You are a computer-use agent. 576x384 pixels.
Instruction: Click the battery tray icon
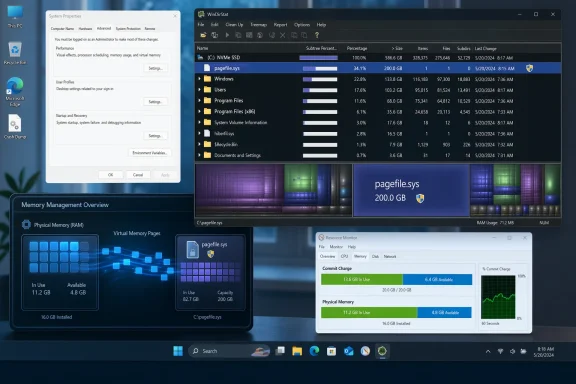click(523, 352)
